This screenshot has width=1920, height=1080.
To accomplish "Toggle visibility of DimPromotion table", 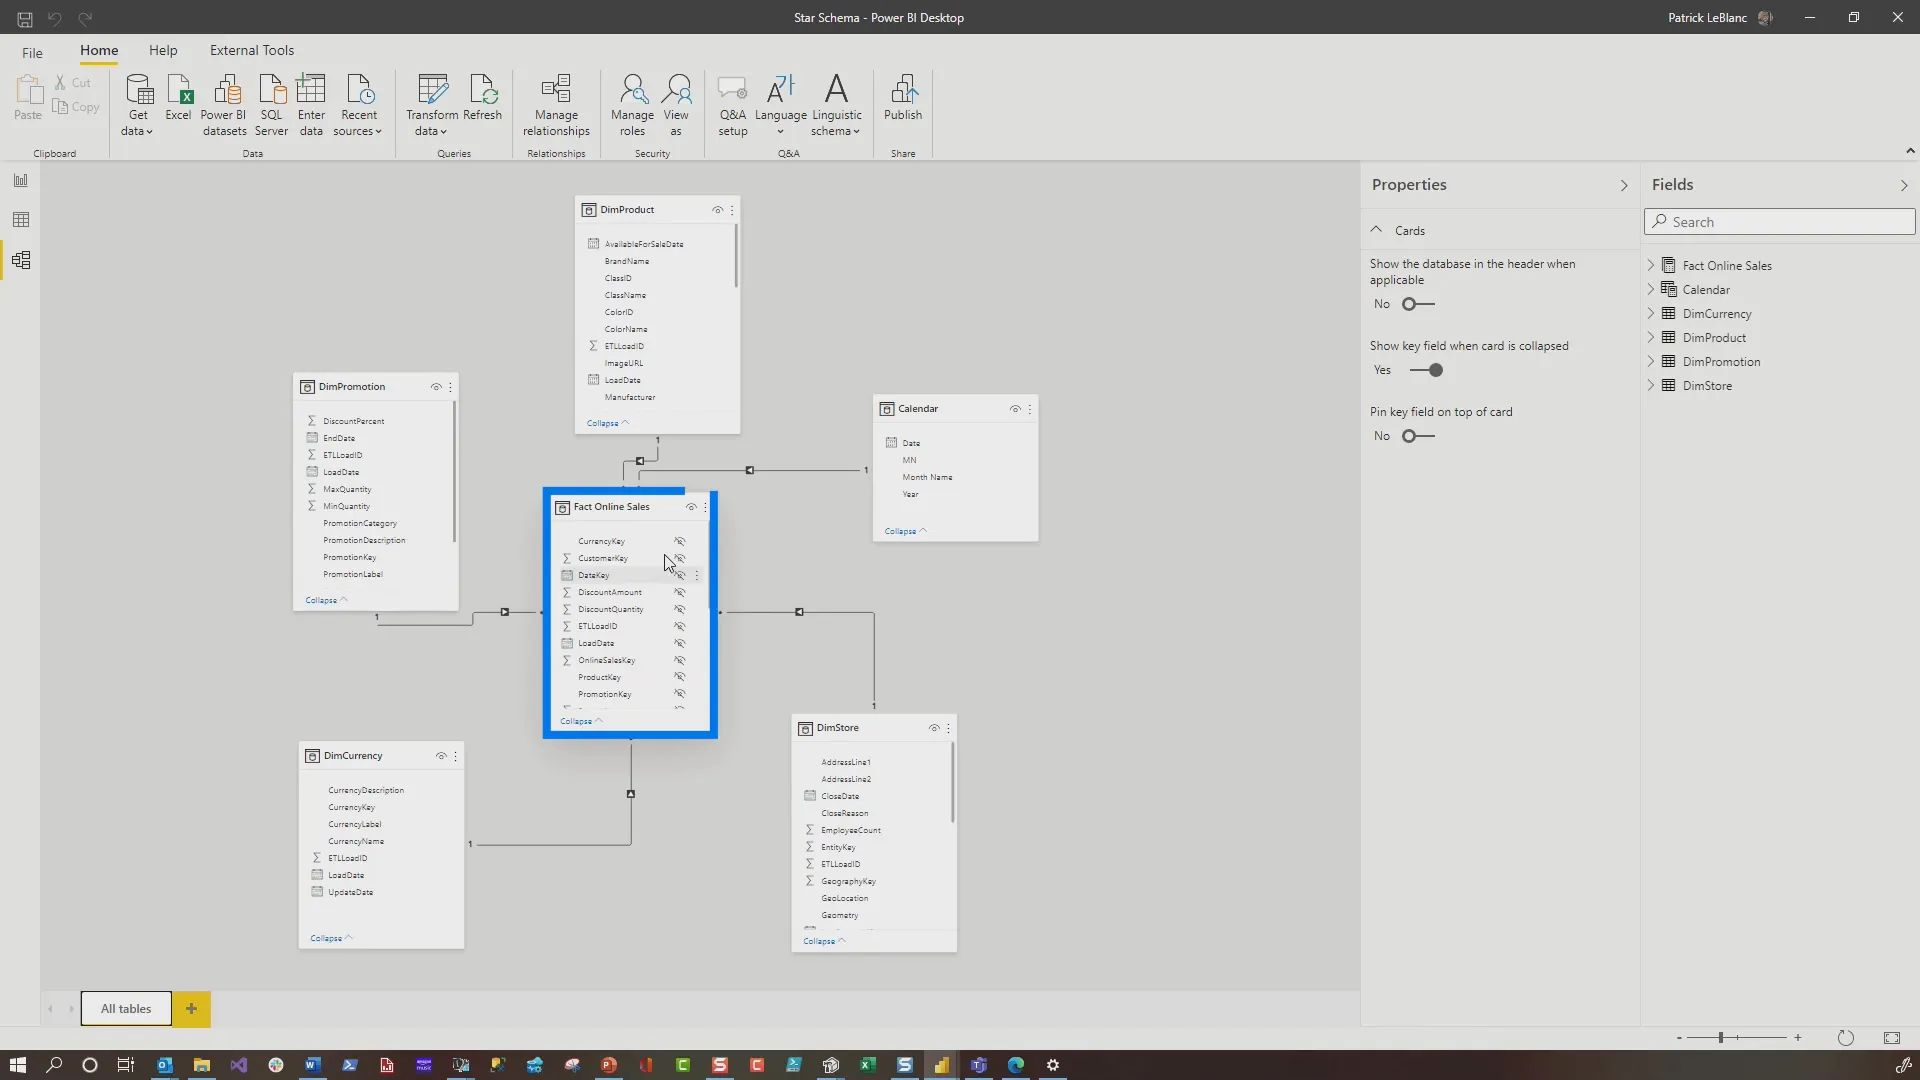I will point(436,387).
